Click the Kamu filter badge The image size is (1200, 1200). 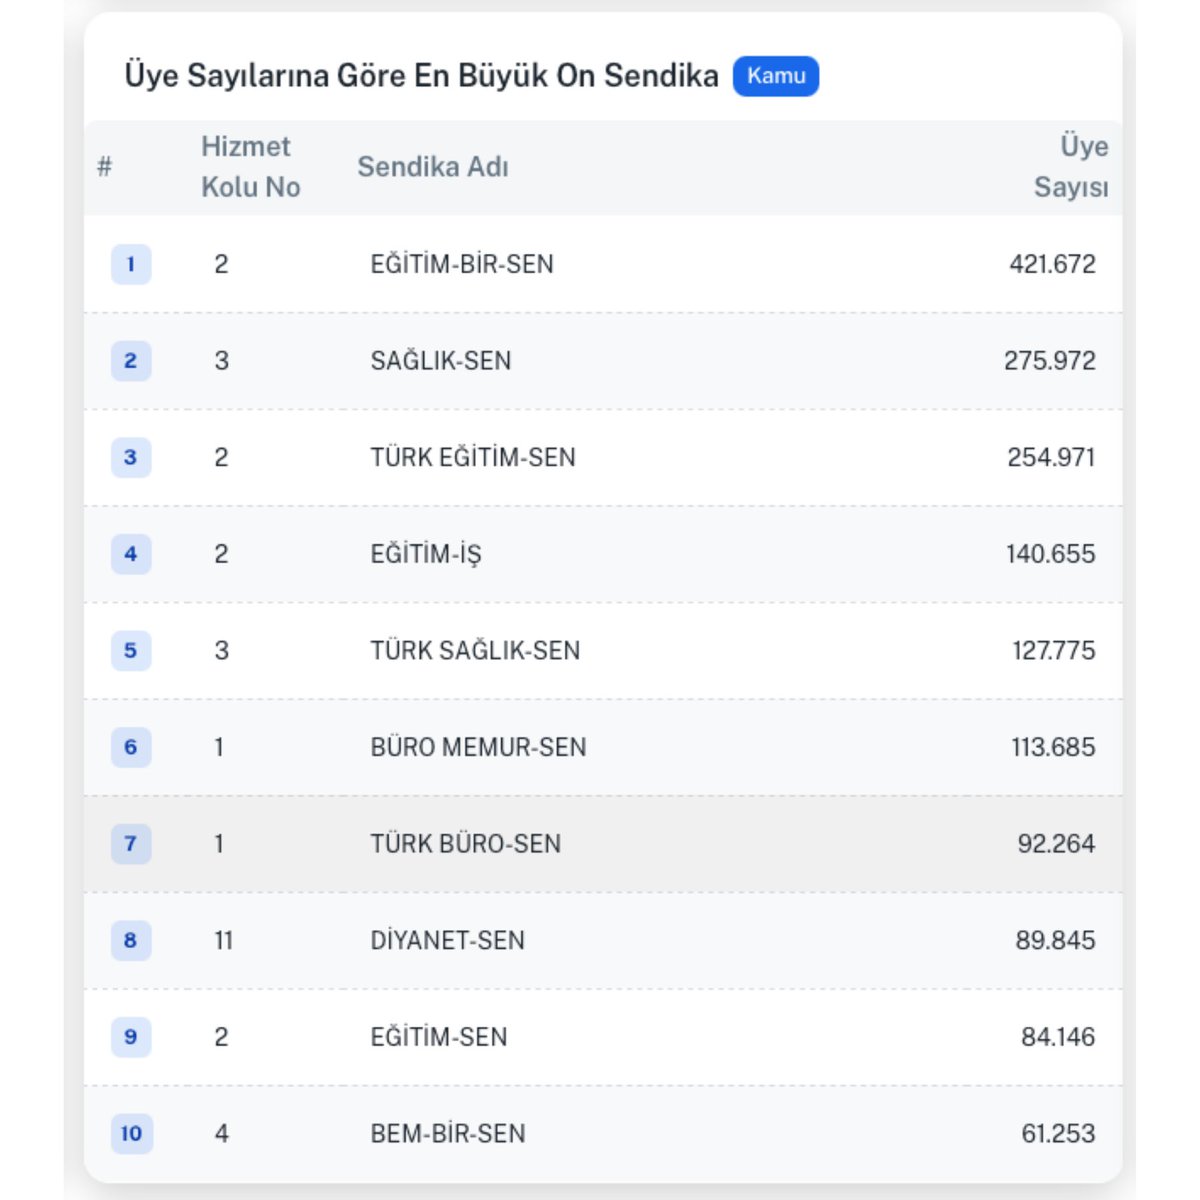777,75
